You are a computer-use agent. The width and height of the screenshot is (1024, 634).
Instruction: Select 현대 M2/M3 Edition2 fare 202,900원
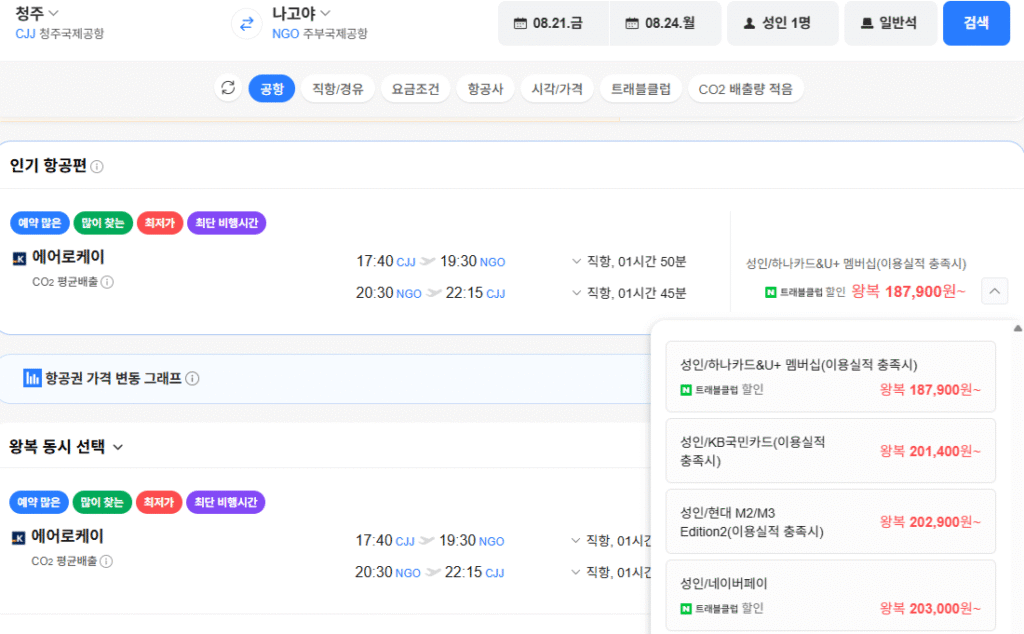[831, 522]
